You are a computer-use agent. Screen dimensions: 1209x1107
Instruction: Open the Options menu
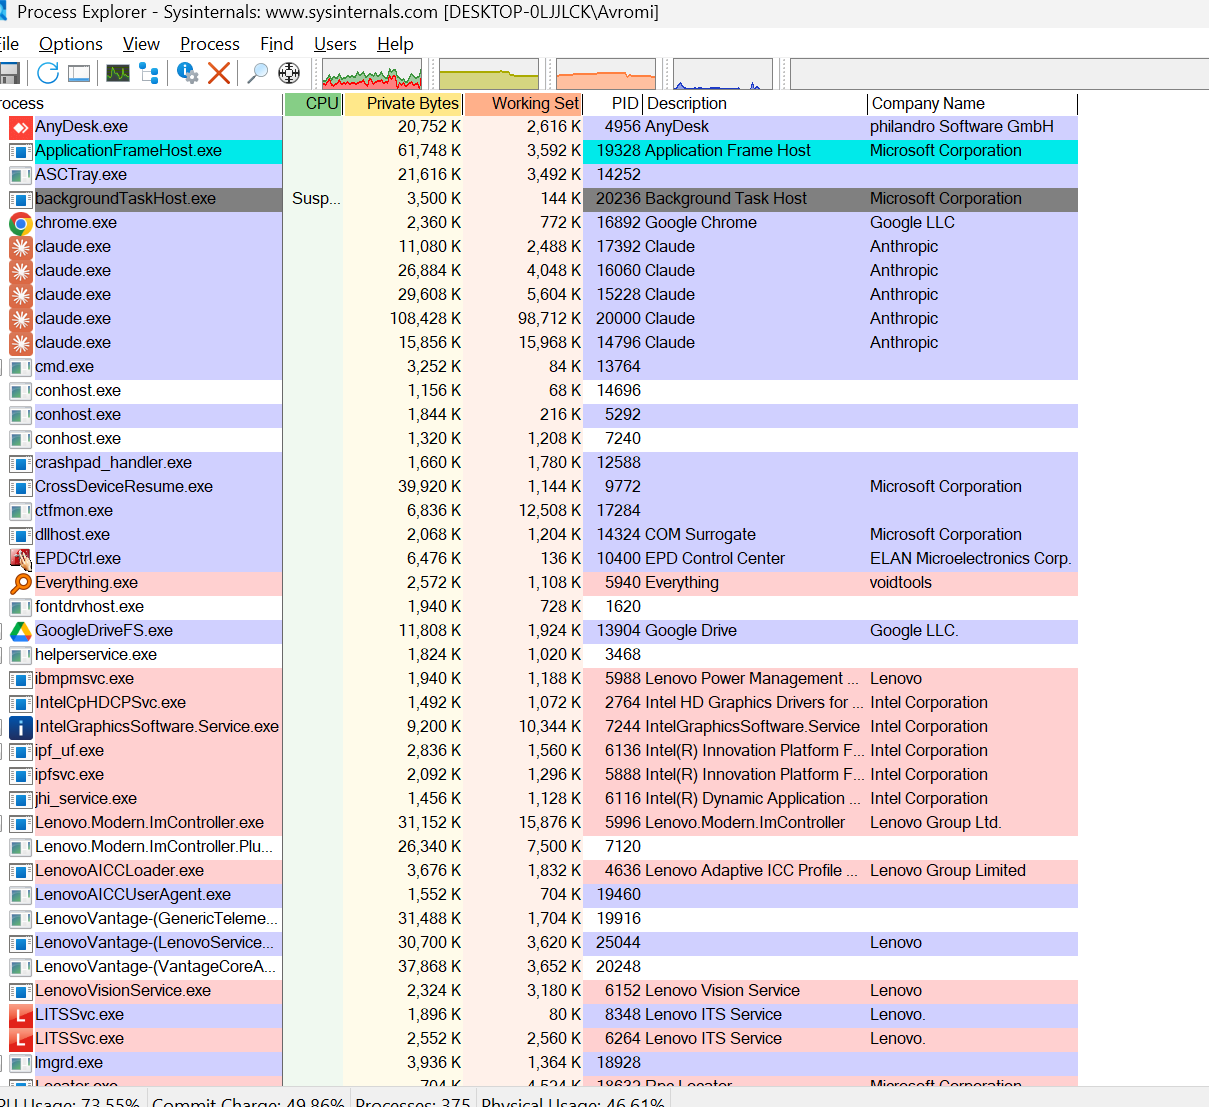tap(70, 44)
